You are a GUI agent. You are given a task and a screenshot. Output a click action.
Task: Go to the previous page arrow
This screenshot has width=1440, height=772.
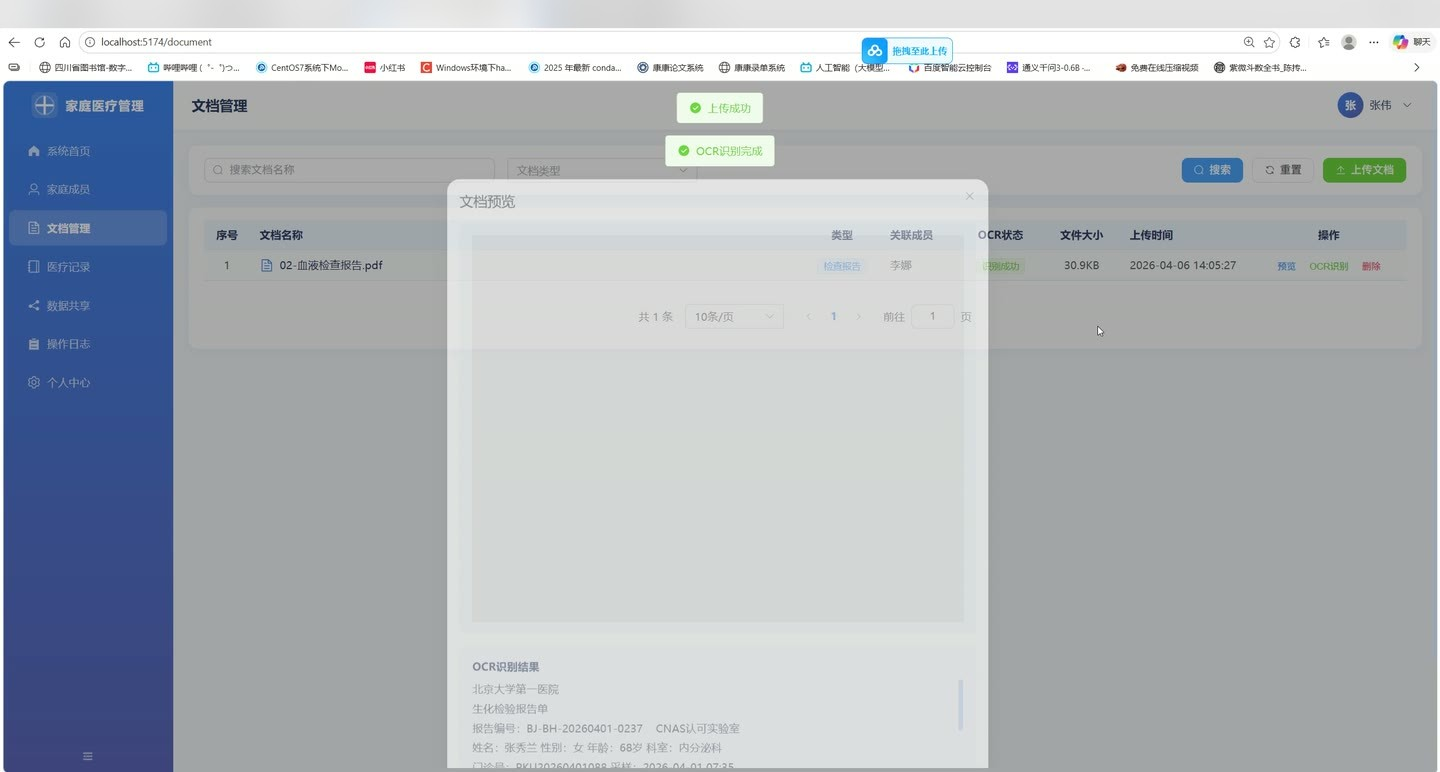point(808,316)
